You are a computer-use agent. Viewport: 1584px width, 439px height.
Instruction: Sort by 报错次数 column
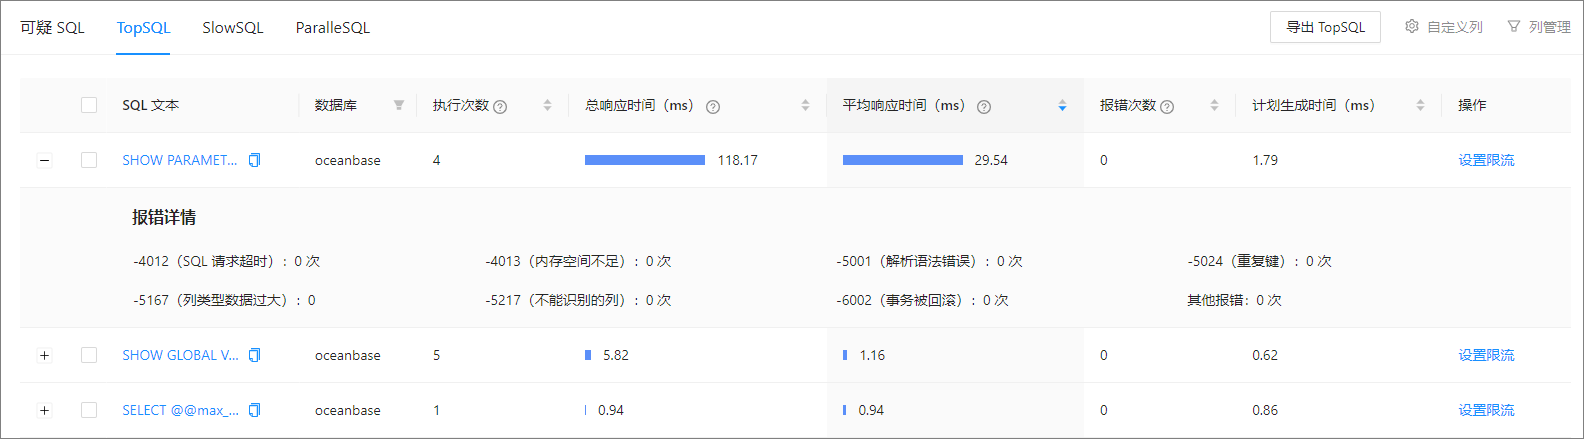[x=1214, y=105]
